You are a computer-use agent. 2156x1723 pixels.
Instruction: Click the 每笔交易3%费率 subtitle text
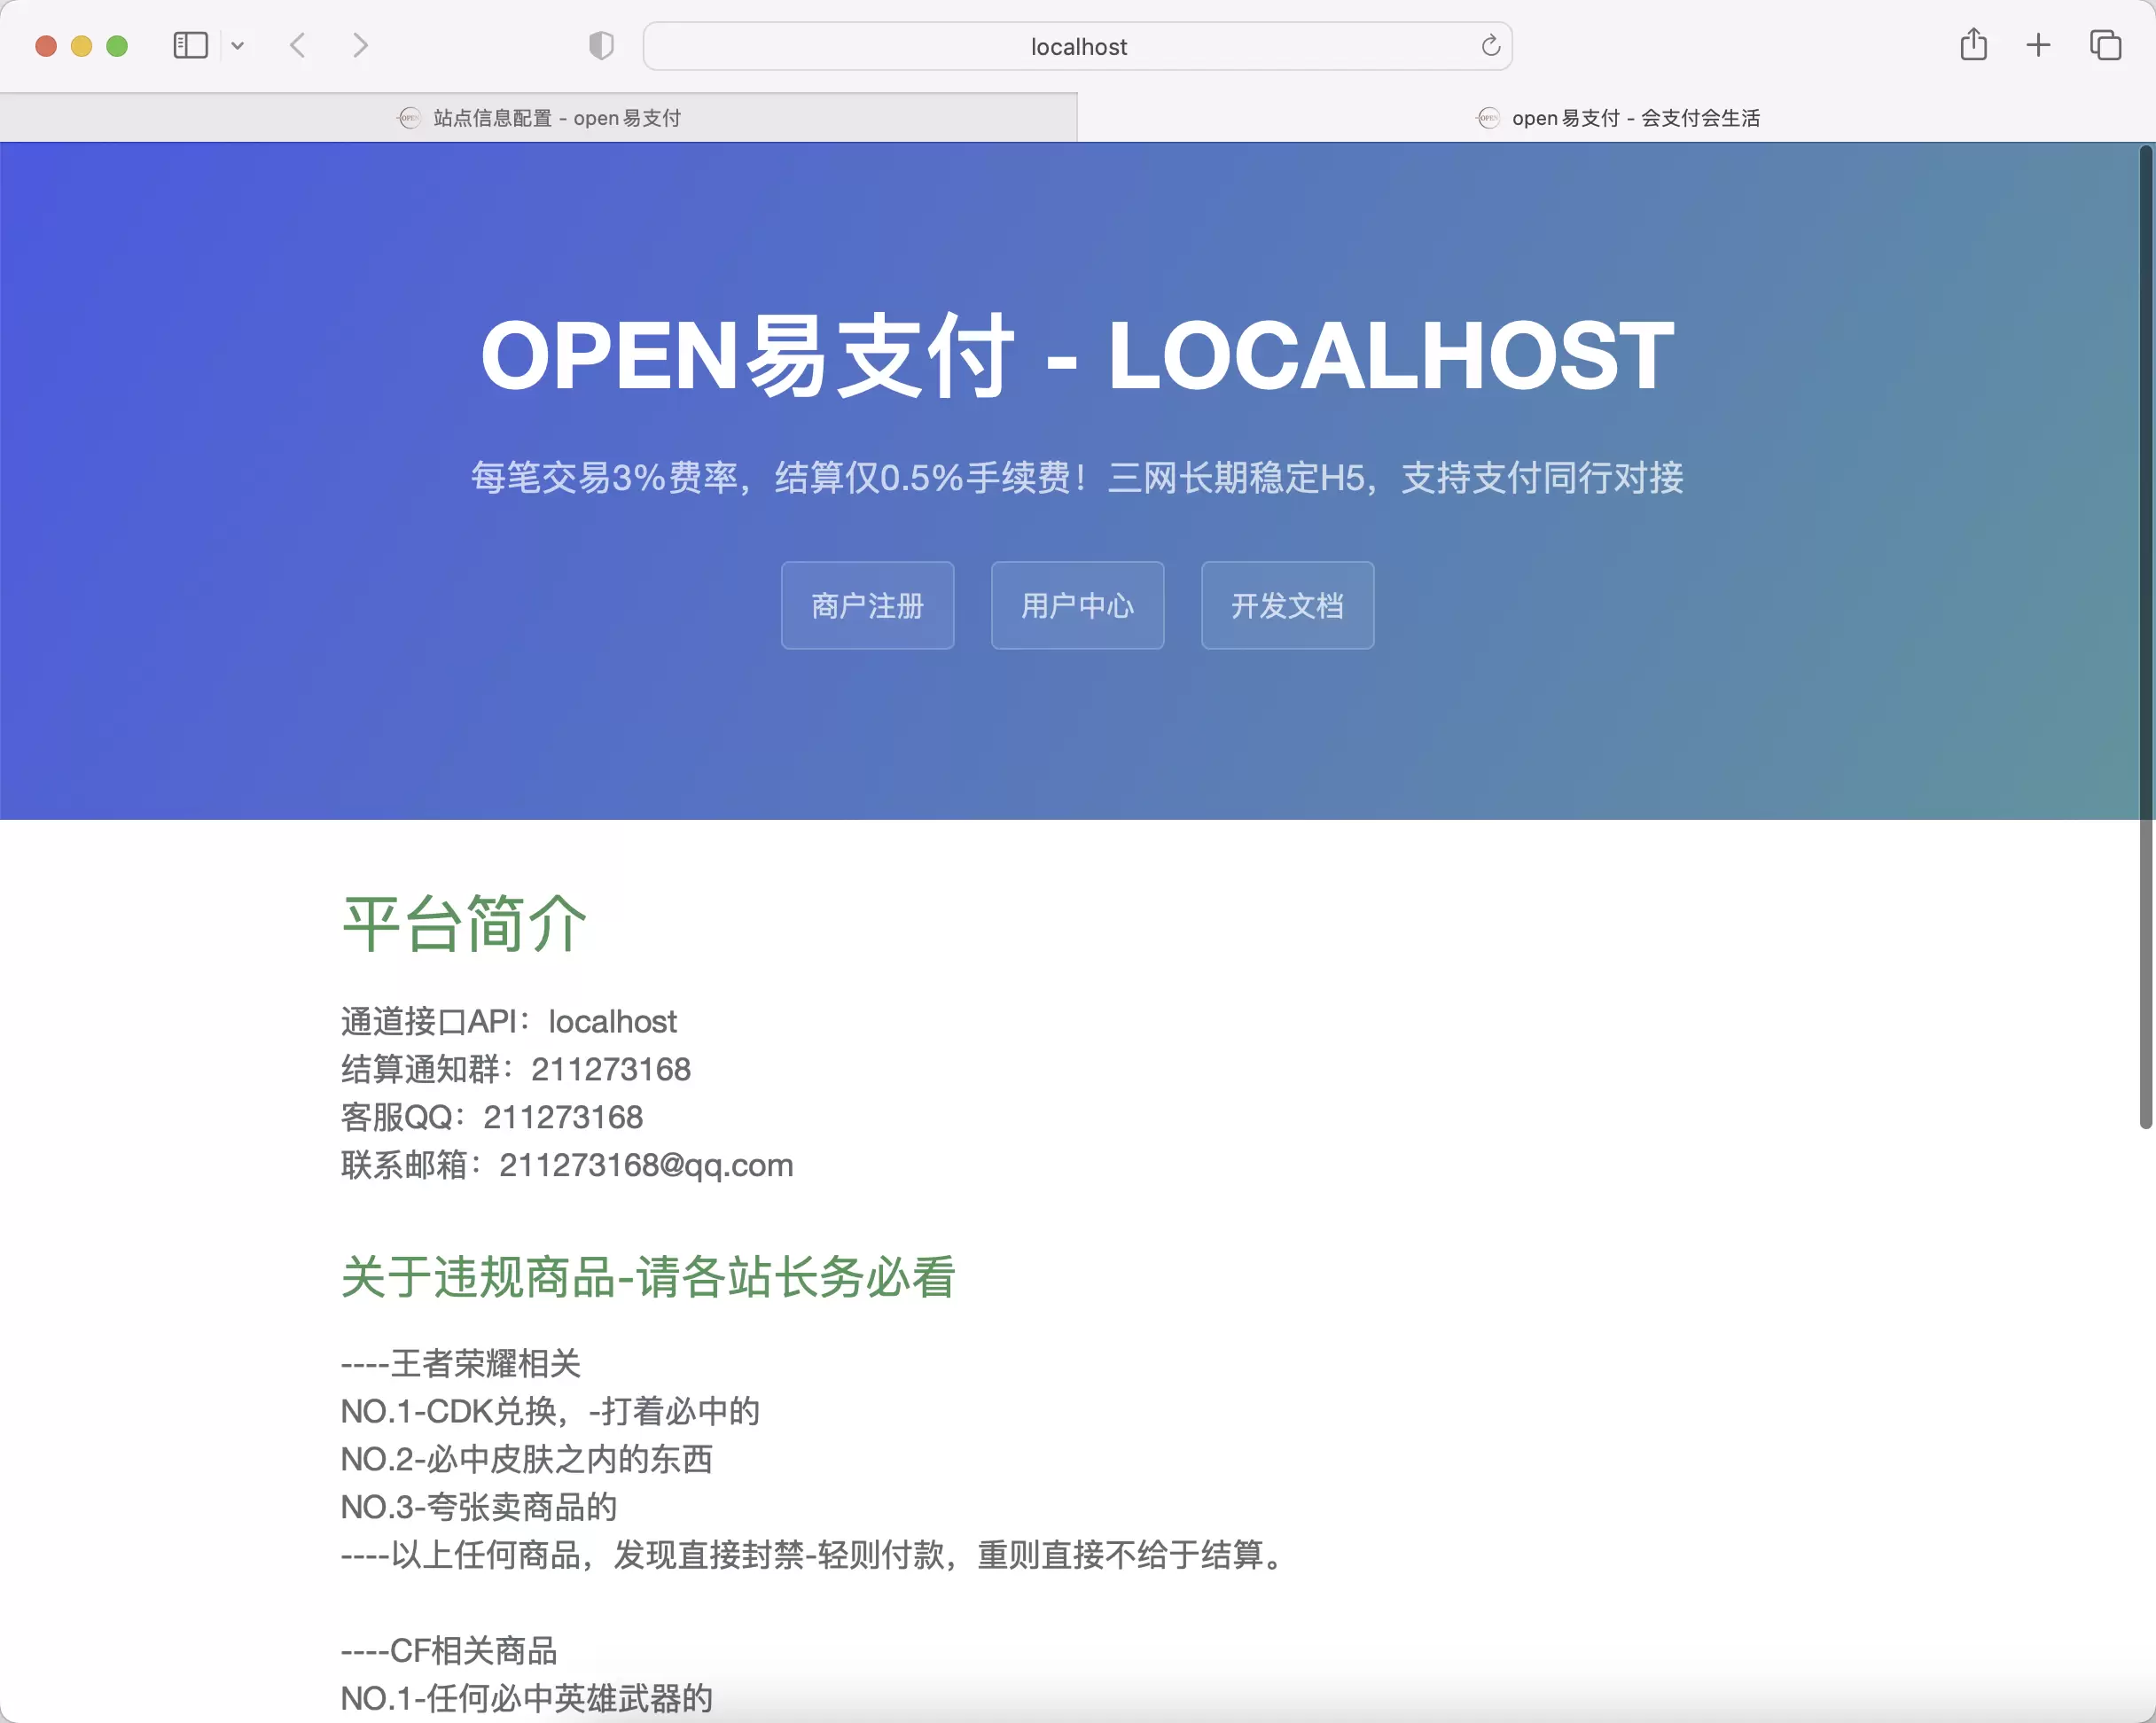[1077, 478]
